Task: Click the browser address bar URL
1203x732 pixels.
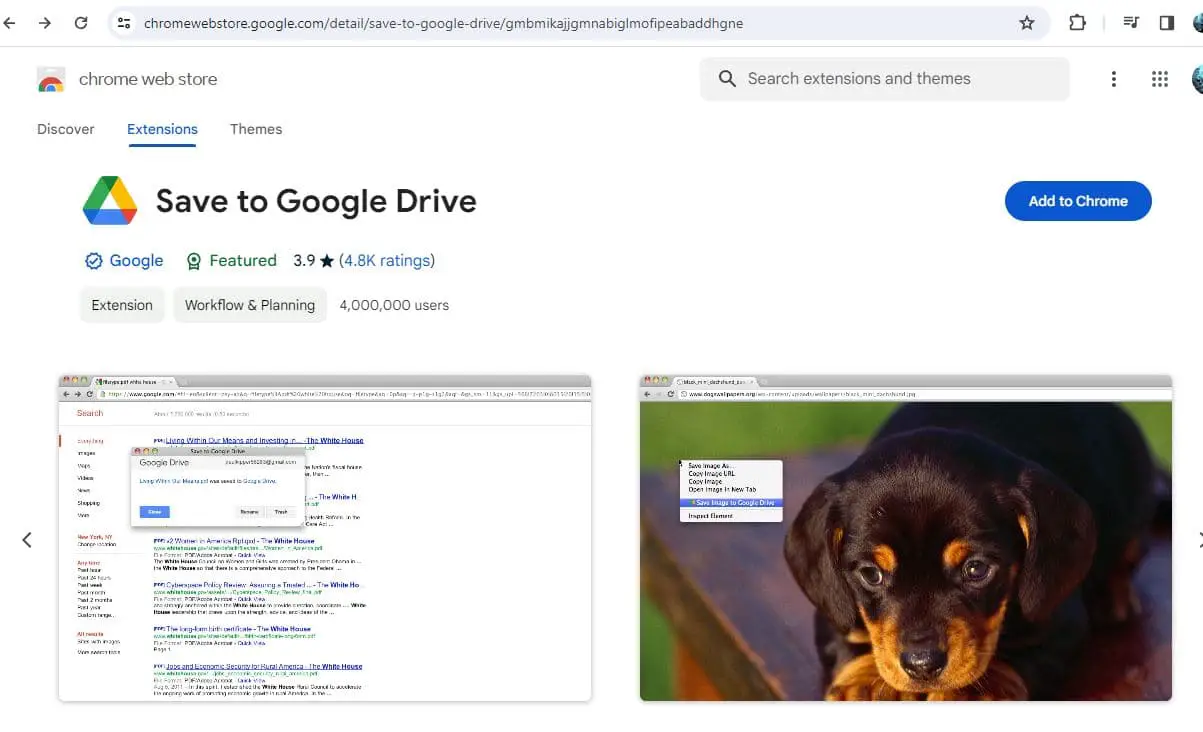Action: [x=443, y=23]
